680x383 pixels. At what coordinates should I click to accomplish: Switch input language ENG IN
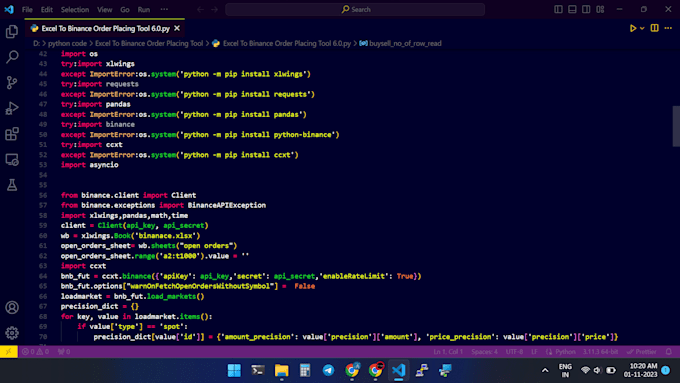(x=565, y=370)
